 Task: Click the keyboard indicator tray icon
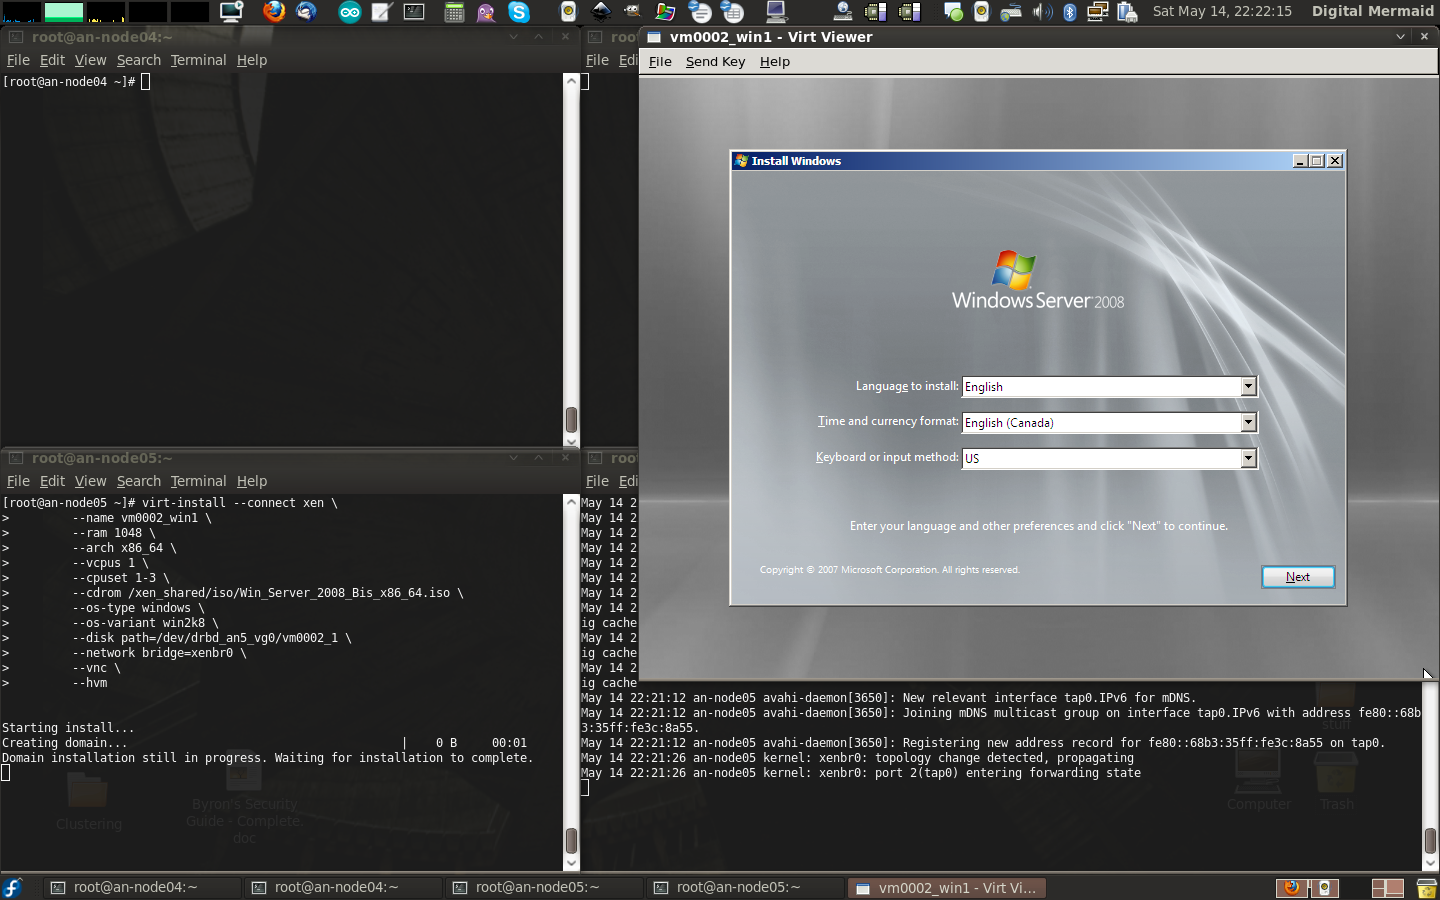pos(1011,12)
